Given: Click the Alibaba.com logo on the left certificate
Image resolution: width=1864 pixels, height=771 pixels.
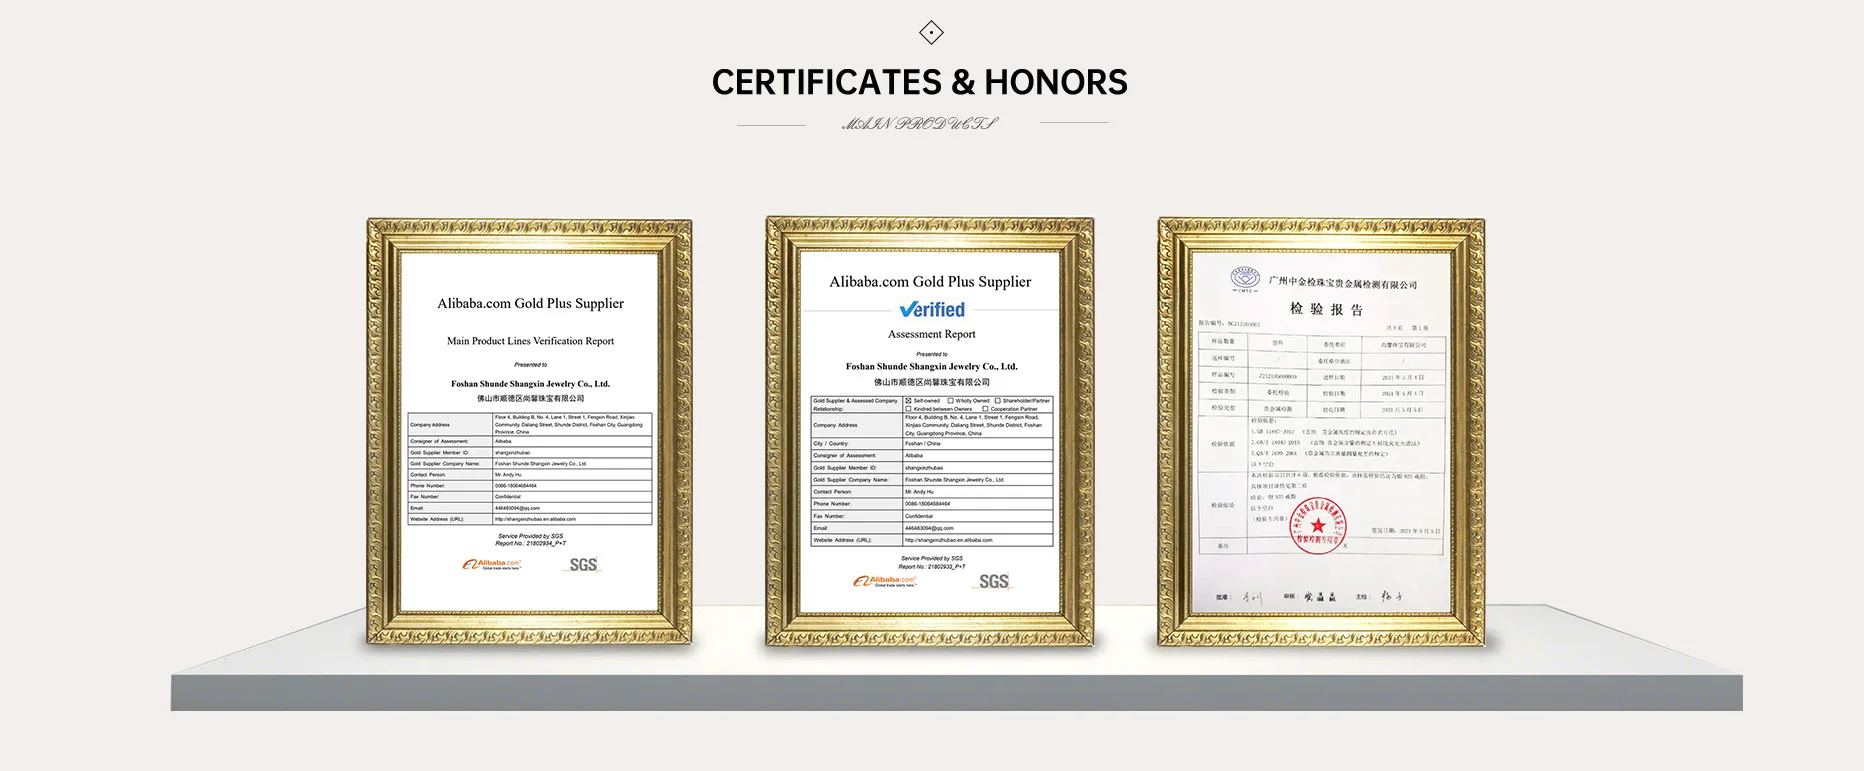Looking at the screenshot, I should (491, 564).
